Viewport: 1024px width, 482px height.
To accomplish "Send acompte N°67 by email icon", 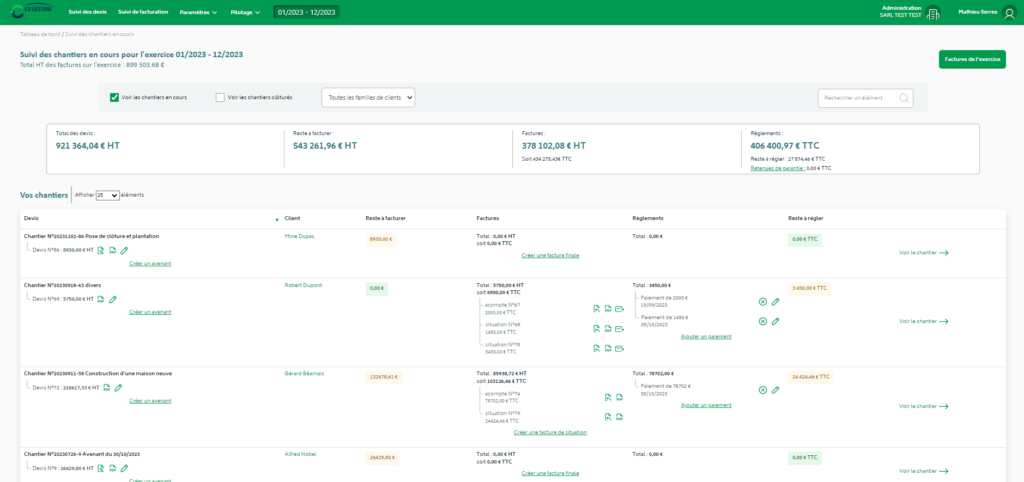I will 619,309.
